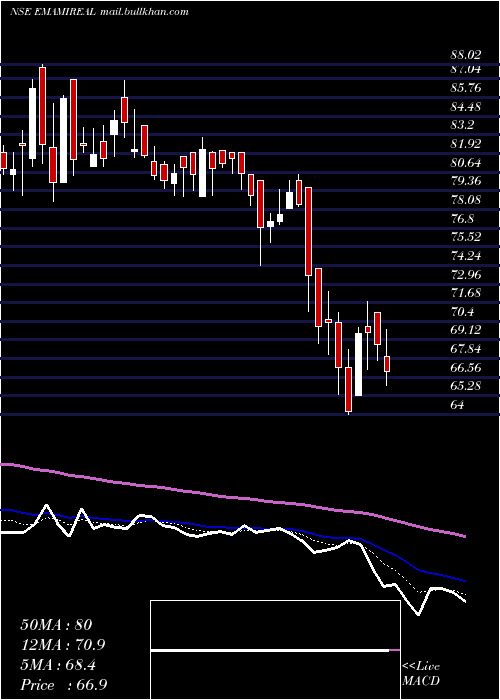Select the 84.48 price axis label
The height and width of the screenshot is (700, 500).
point(466,107)
